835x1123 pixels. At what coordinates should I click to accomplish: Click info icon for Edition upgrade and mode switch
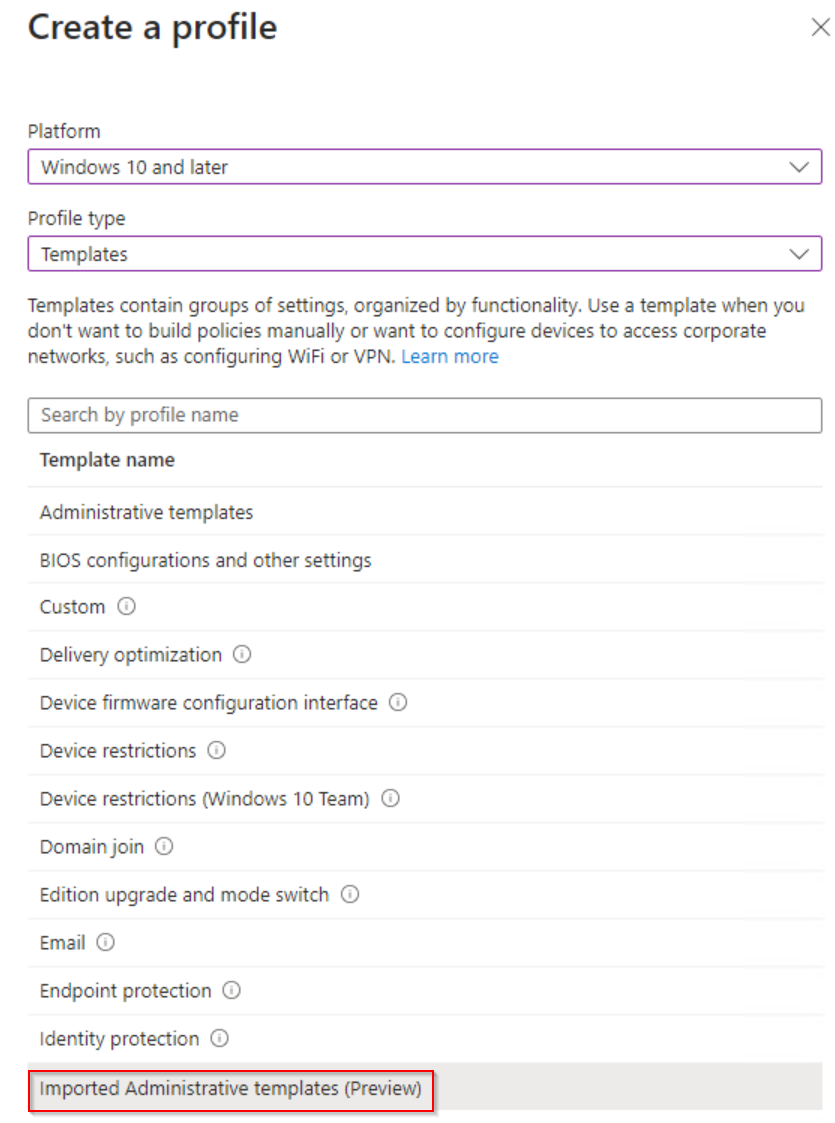pos(349,895)
